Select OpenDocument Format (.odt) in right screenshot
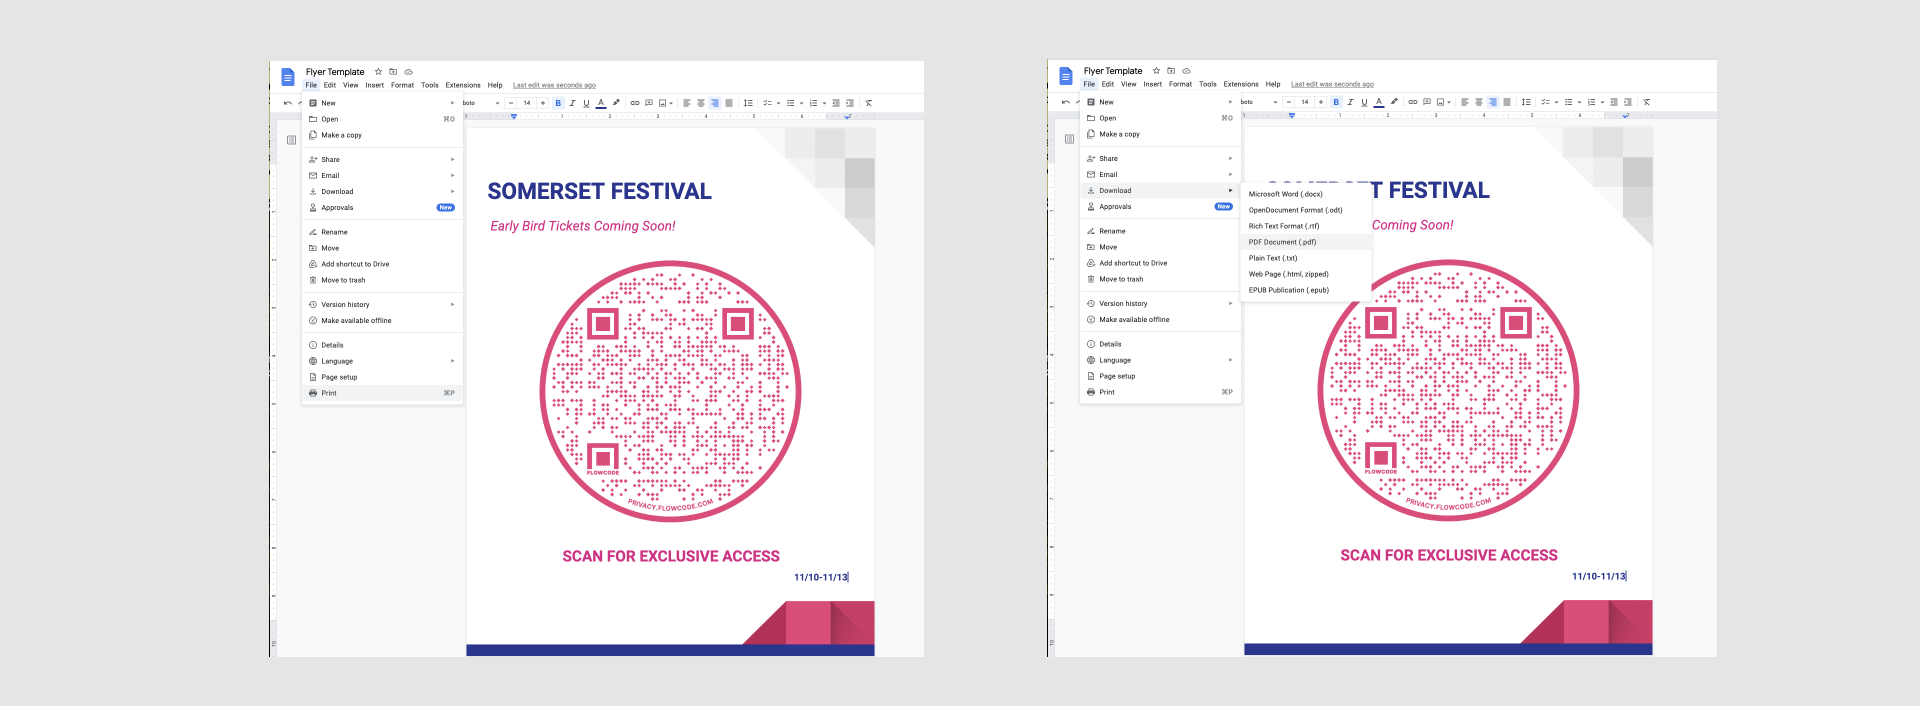Screen dimensions: 1920x706 [1306, 210]
